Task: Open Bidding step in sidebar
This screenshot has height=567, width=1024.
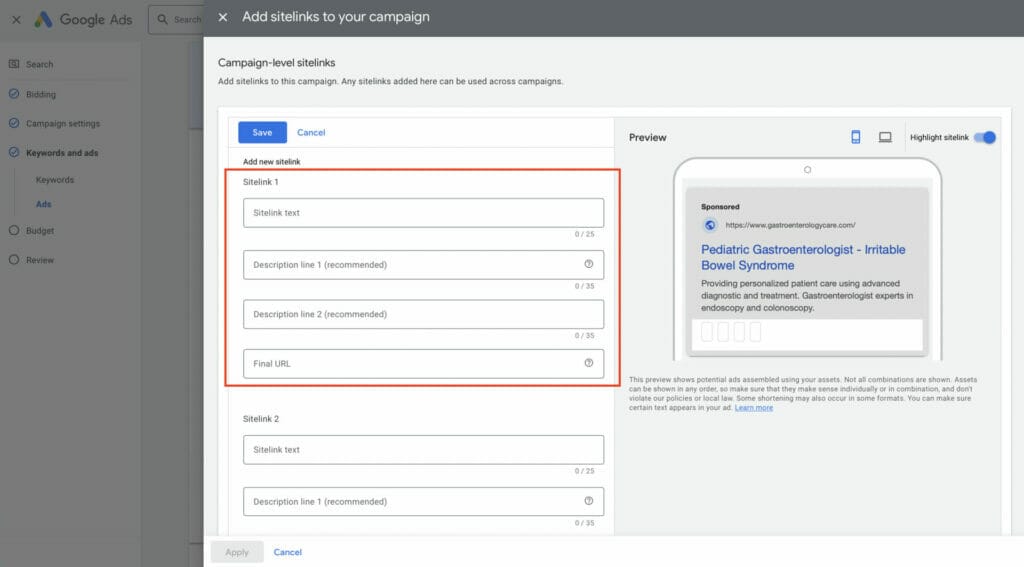Action: pos(40,95)
